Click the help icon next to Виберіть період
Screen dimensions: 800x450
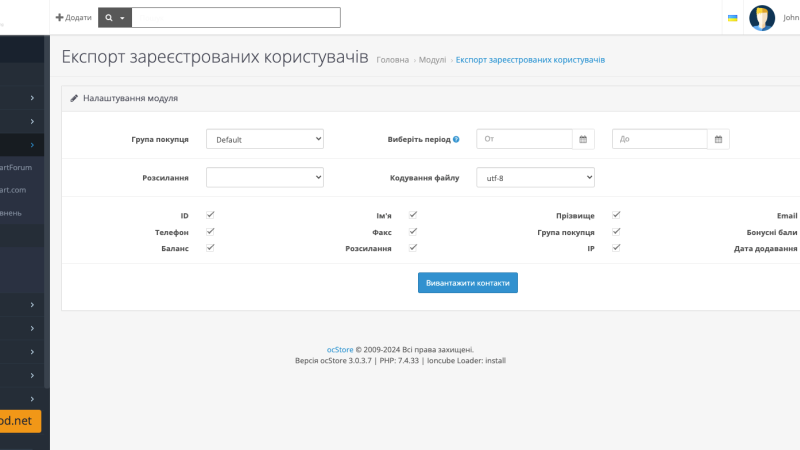coord(456,139)
